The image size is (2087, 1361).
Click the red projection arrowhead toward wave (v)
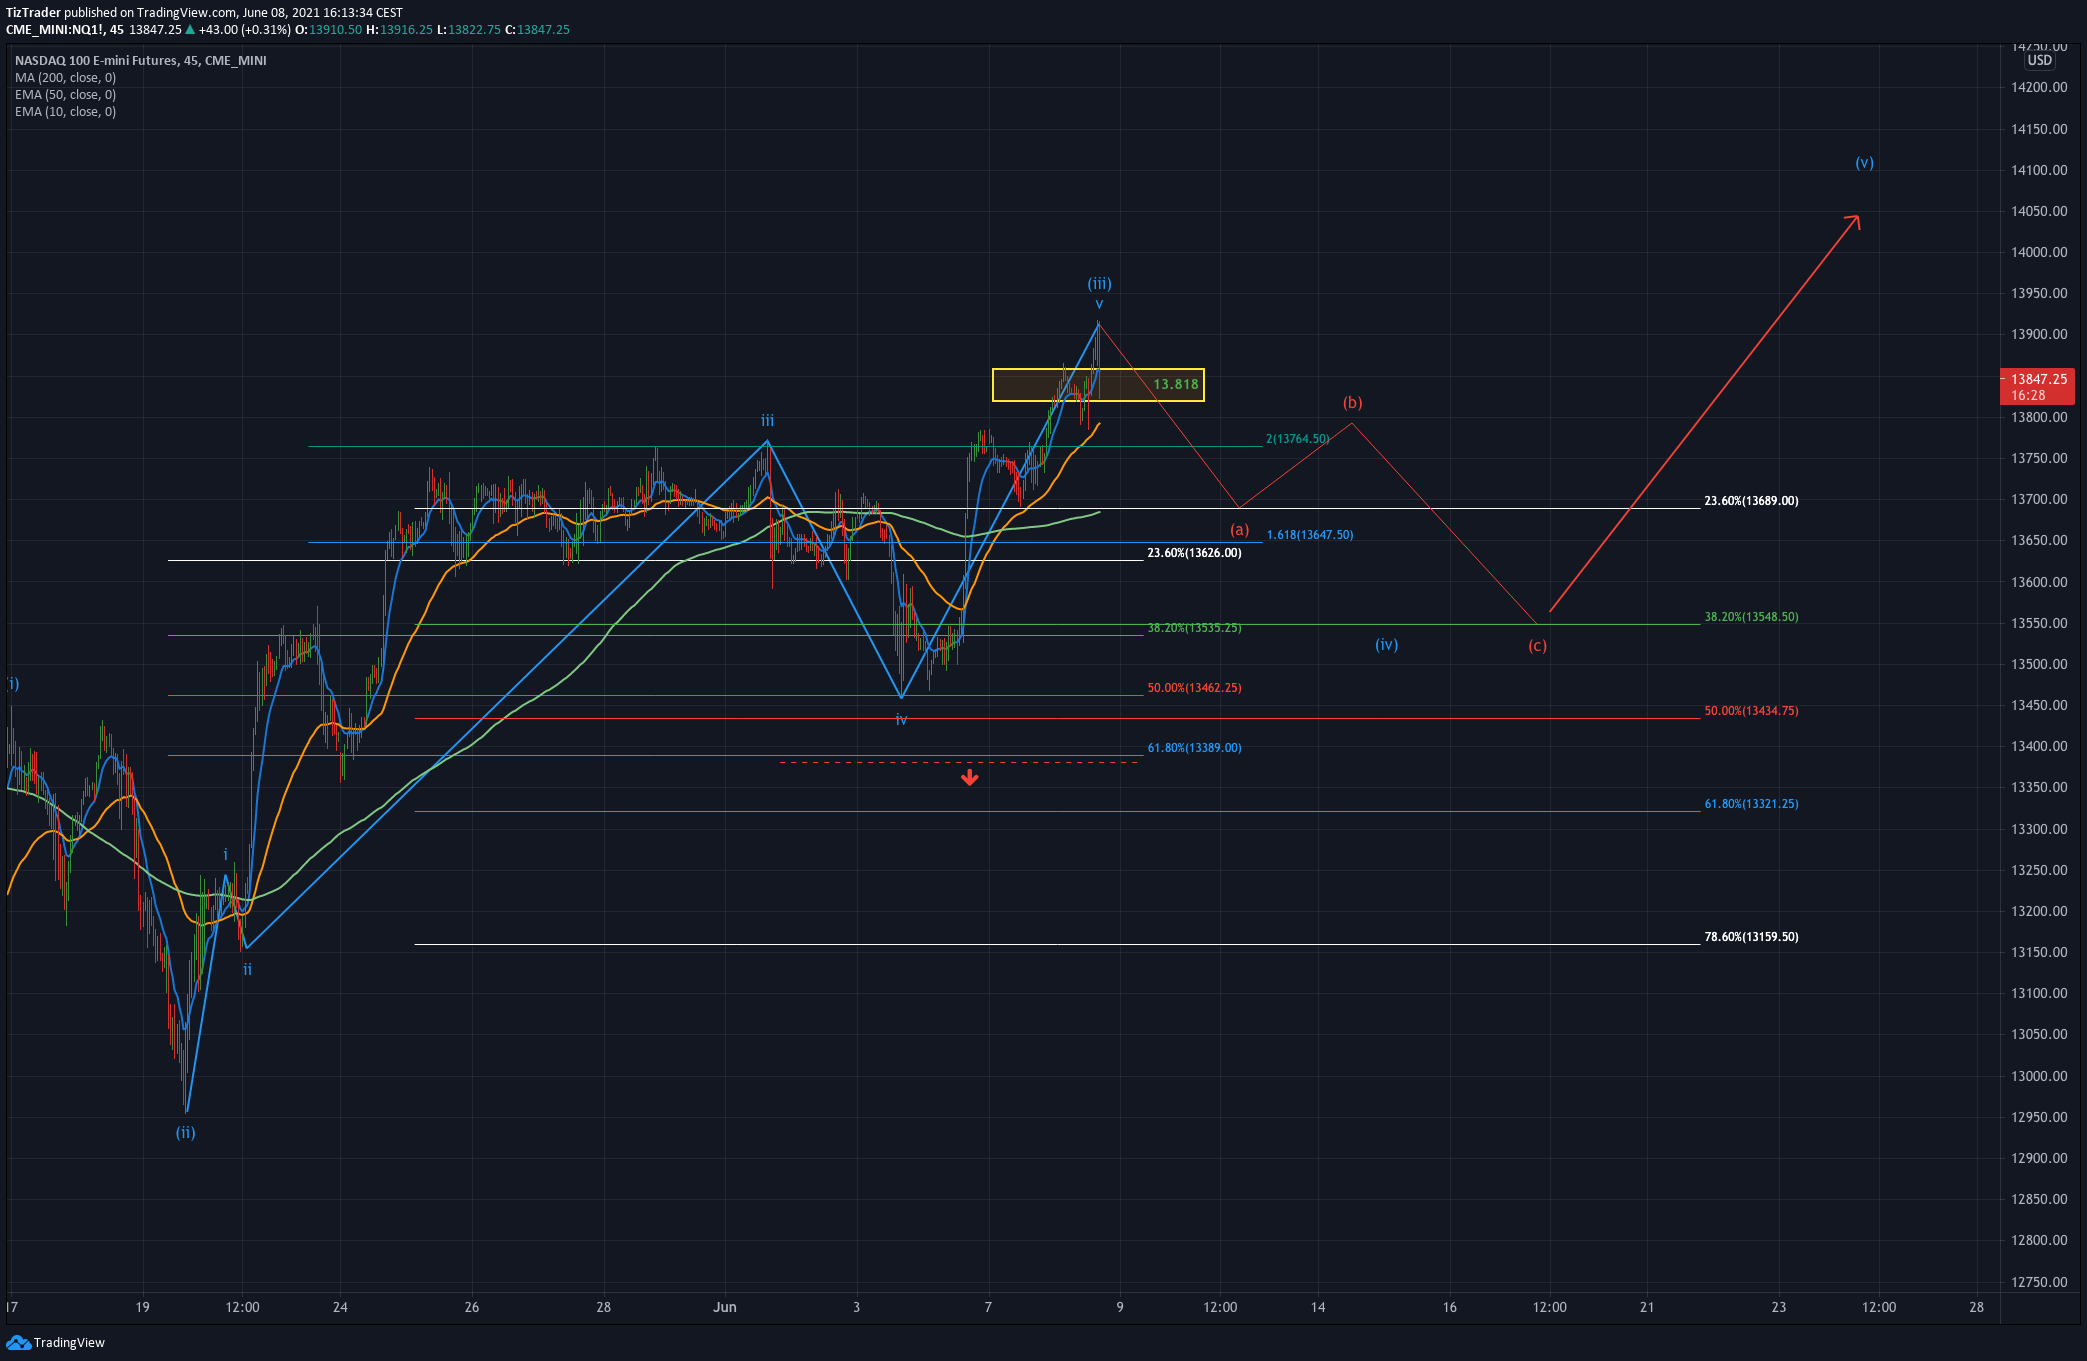tap(1853, 222)
